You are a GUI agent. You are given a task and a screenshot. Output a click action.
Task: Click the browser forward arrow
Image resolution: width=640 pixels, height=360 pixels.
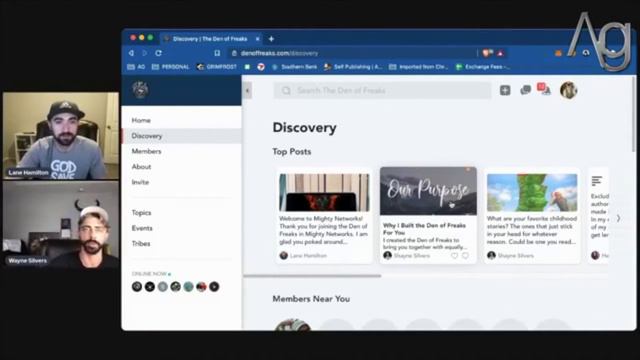(x=144, y=53)
